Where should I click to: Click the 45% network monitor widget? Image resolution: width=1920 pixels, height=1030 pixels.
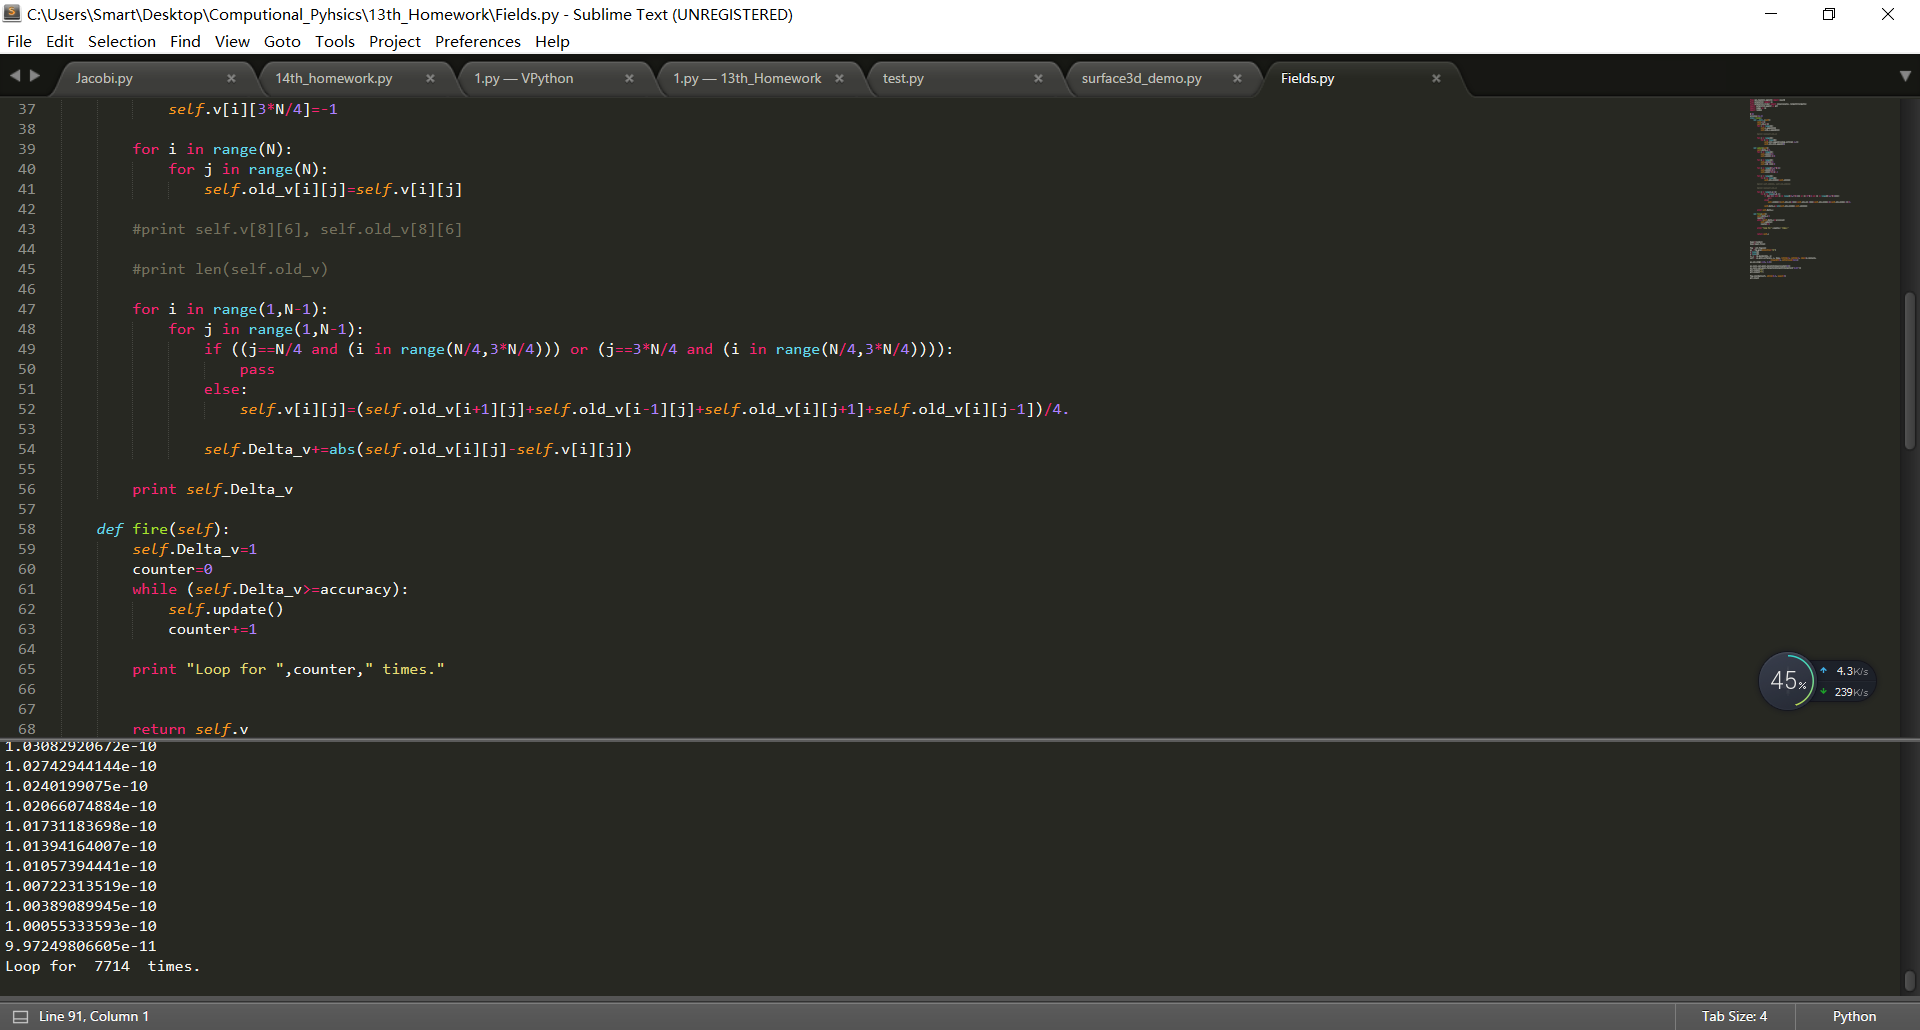click(1787, 681)
